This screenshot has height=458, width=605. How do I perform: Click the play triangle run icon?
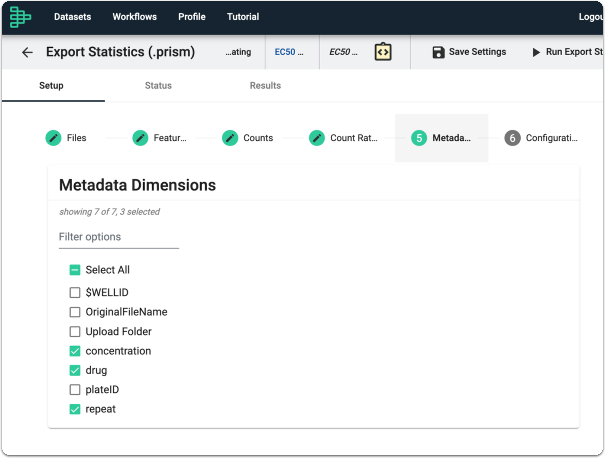pyautogui.click(x=536, y=52)
